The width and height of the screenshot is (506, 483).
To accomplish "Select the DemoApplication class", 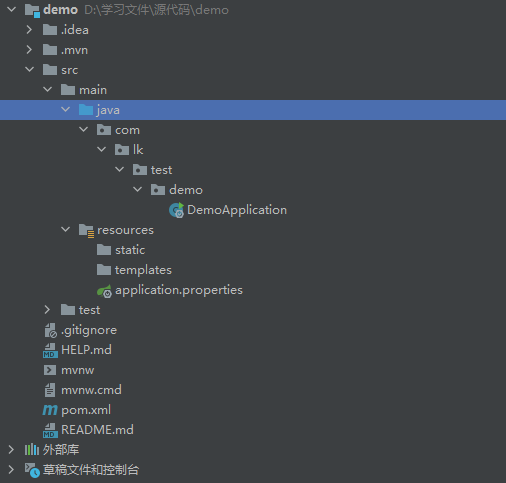I will click(x=237, y=210).
